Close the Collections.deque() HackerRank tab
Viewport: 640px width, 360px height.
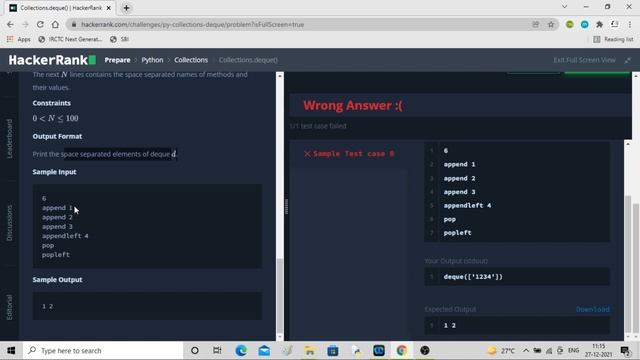tap(109, 8)
